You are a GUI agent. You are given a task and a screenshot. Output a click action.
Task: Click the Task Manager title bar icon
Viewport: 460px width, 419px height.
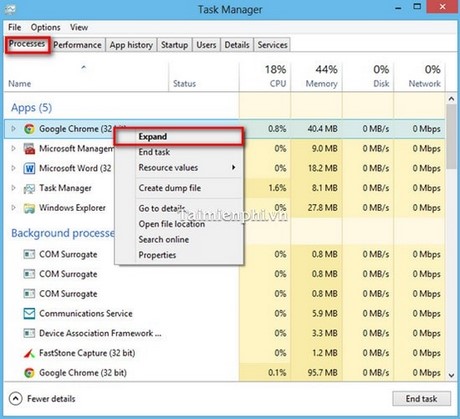[x=10, y=9]
